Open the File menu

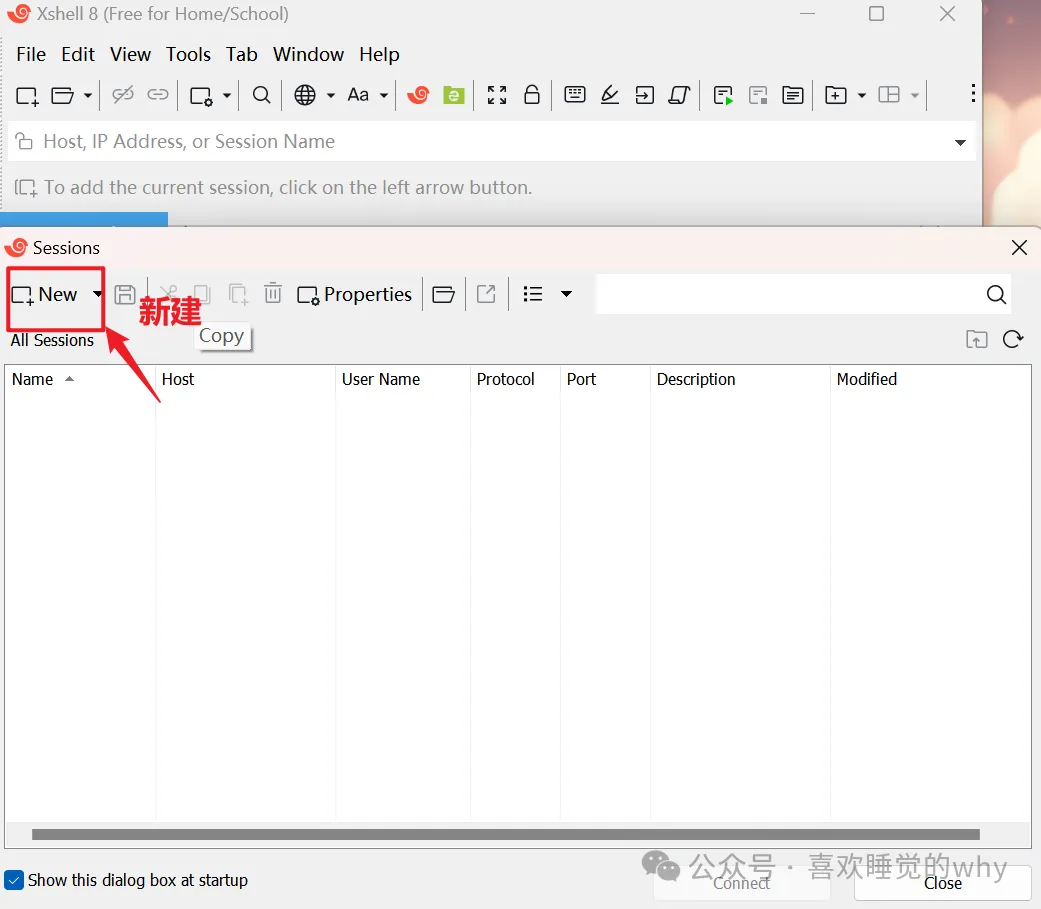coord(31,54)
